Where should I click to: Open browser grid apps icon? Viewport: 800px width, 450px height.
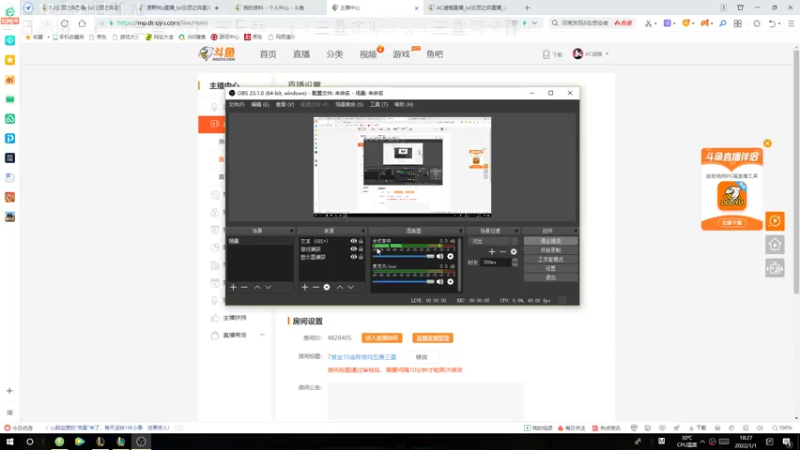pyautogui.click(x=738, y=23)
